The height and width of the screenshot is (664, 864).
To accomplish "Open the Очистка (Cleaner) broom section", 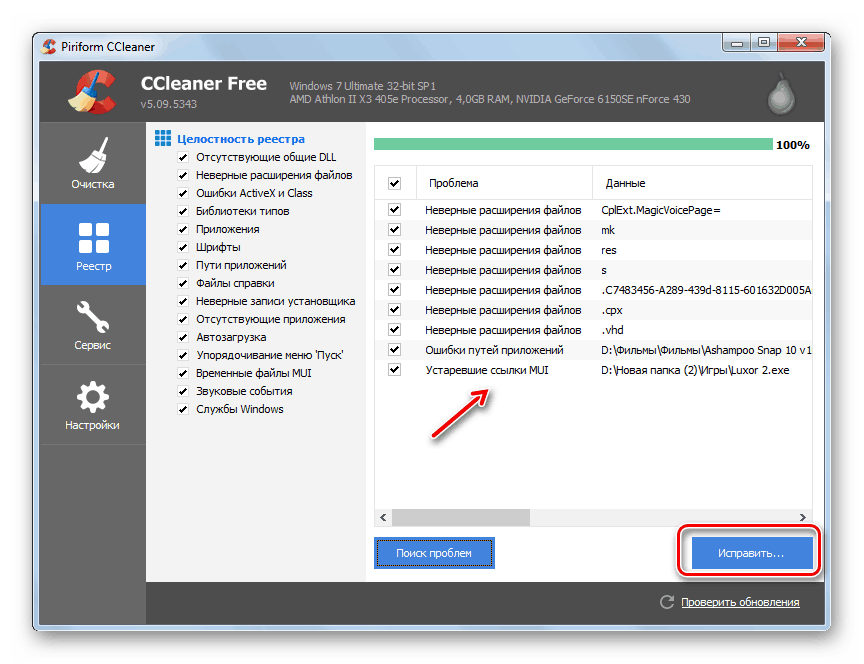I will (93, 163).
